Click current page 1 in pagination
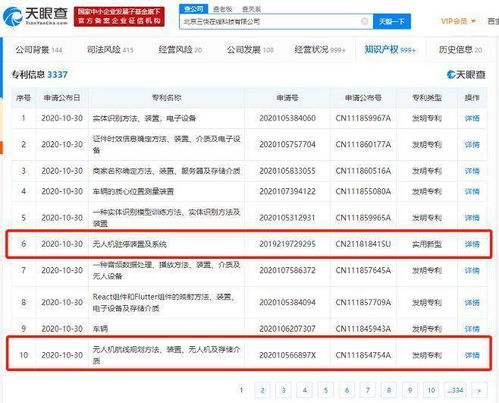 (241, 390)
